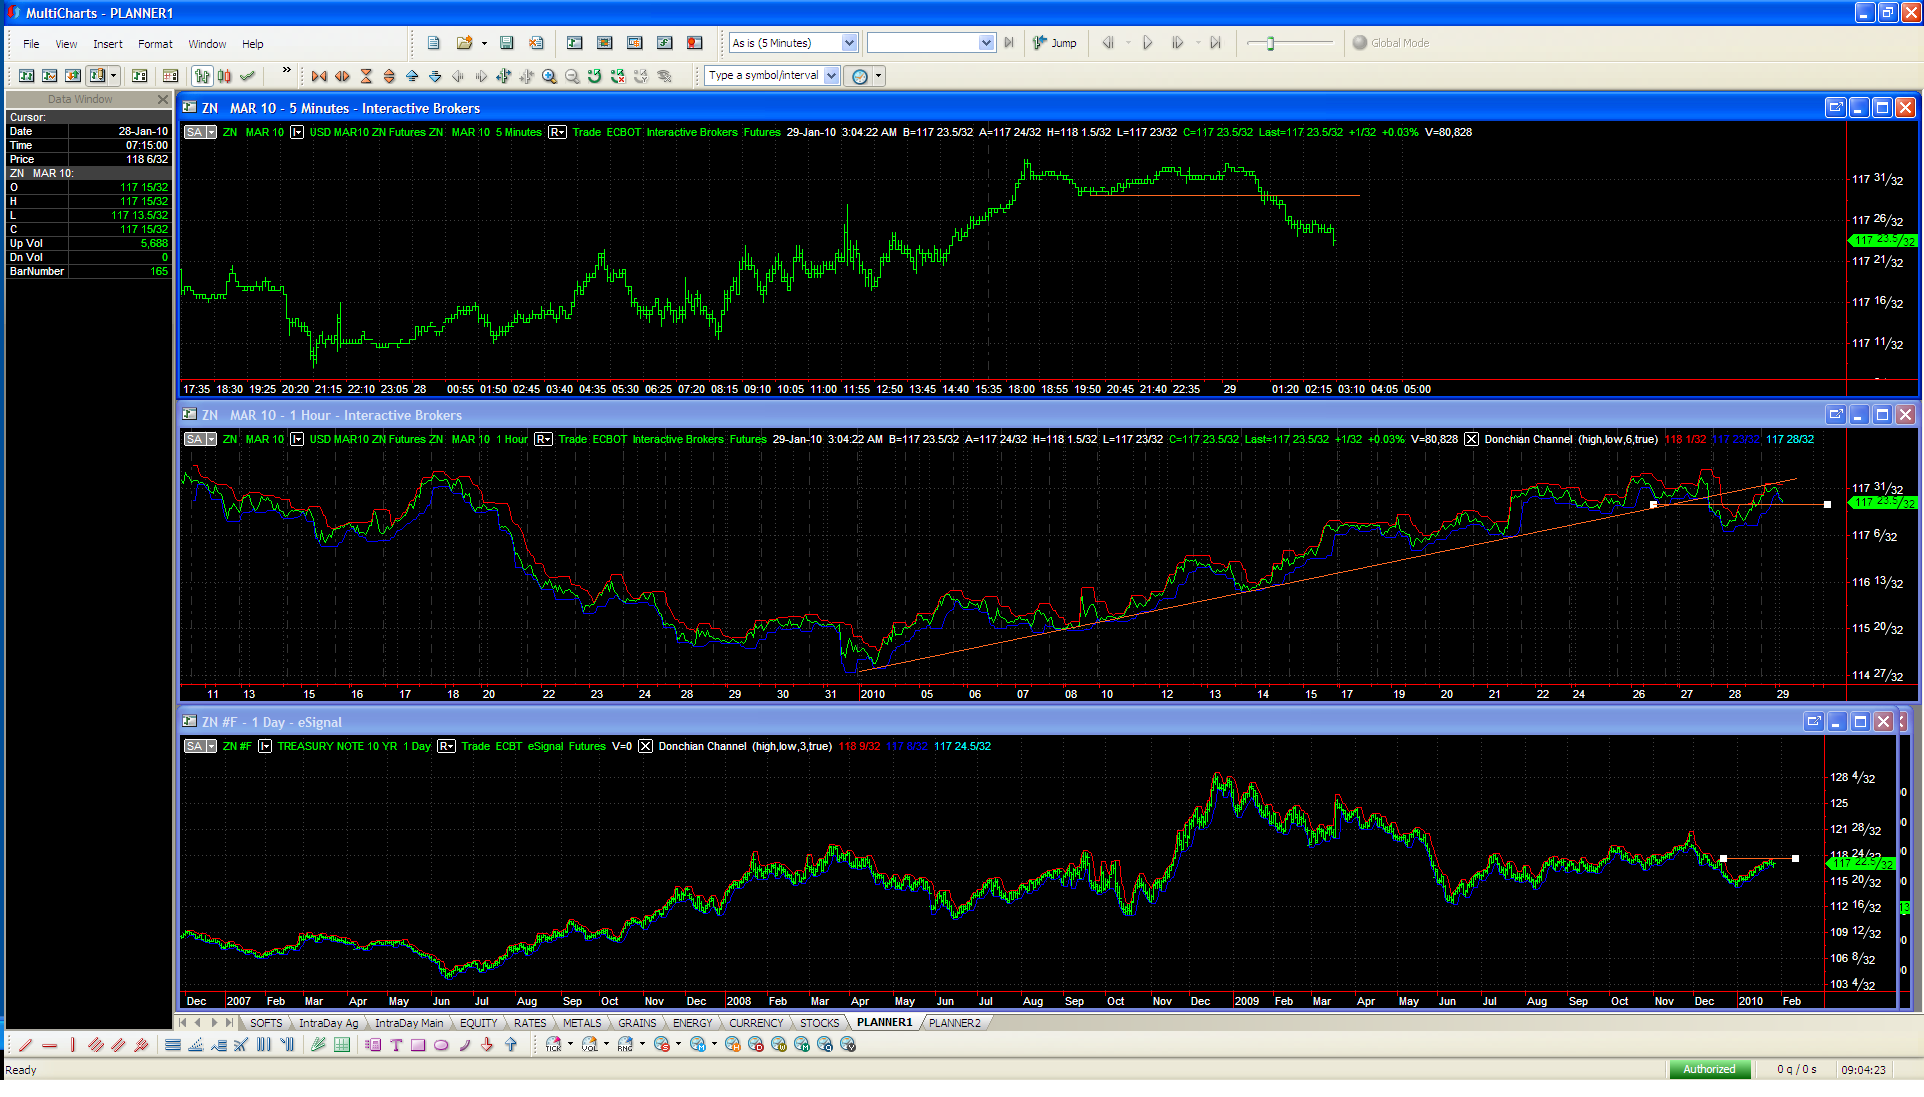Select the red Arrow Down drawing tool
The width and height of the screenshot is (1924, 1097).
point(487,1045)
